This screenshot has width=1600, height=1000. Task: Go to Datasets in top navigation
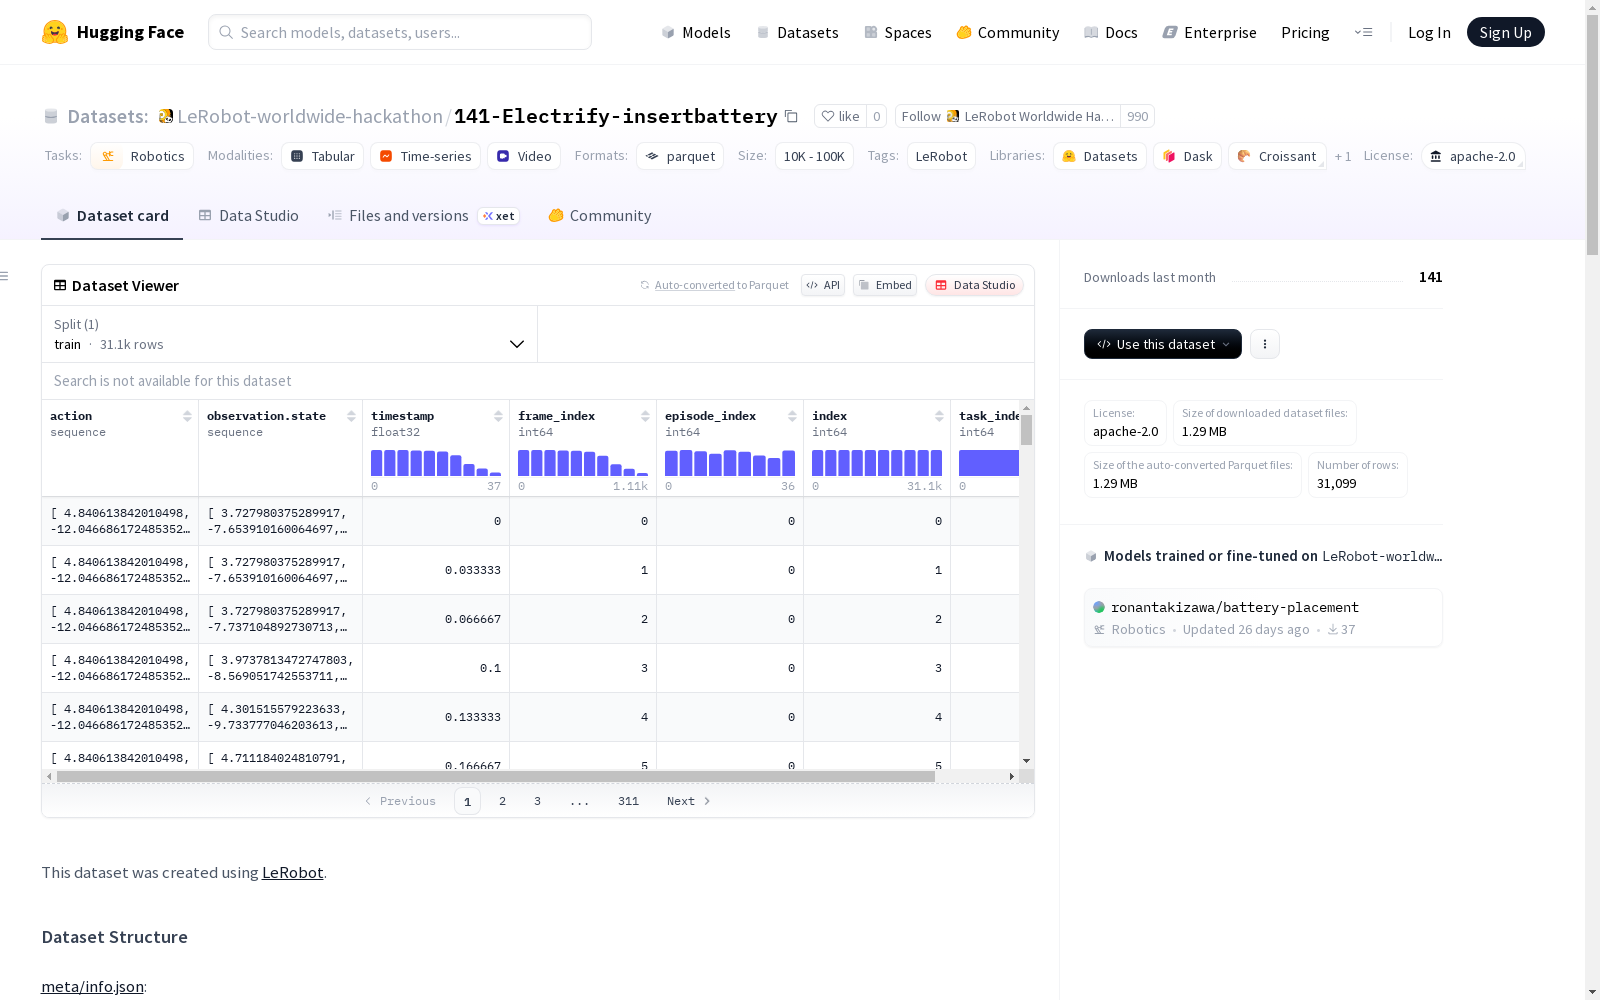[x=797, y=32]
